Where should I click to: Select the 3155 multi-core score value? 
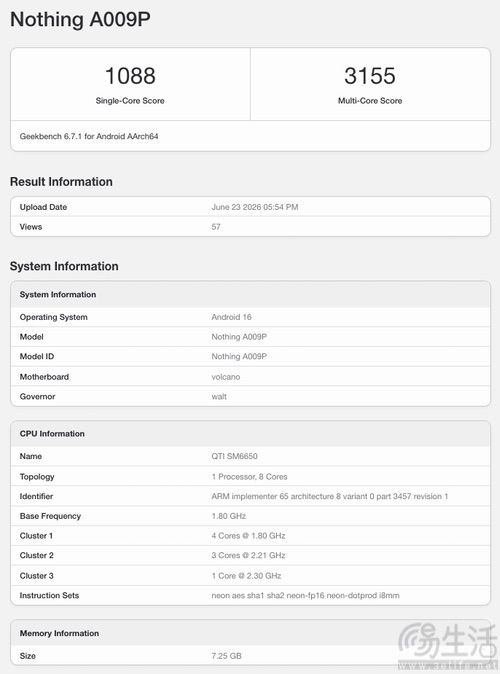coord(370,76)
